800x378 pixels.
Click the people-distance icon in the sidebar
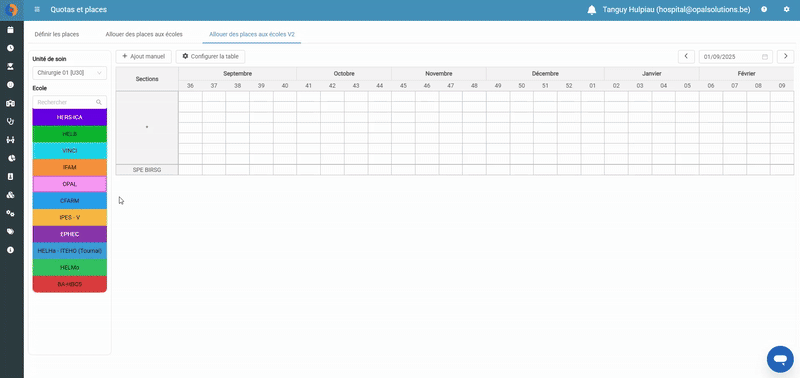[10, 140]
